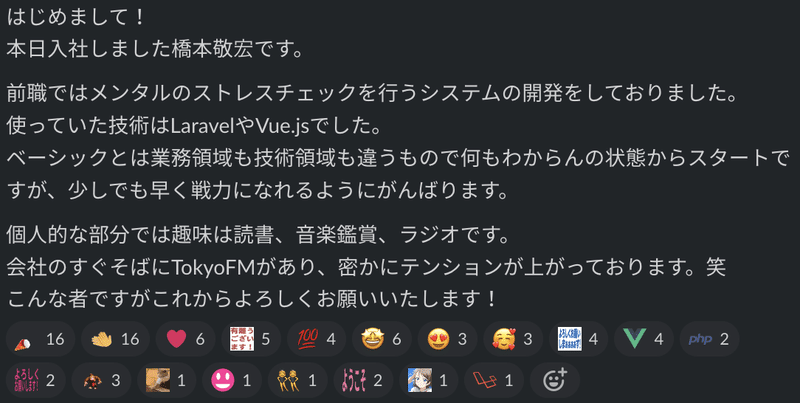The height and width of the screenshot is (403, 800).
Task: React with the pink ようこそ emoji
Action: 363,380
